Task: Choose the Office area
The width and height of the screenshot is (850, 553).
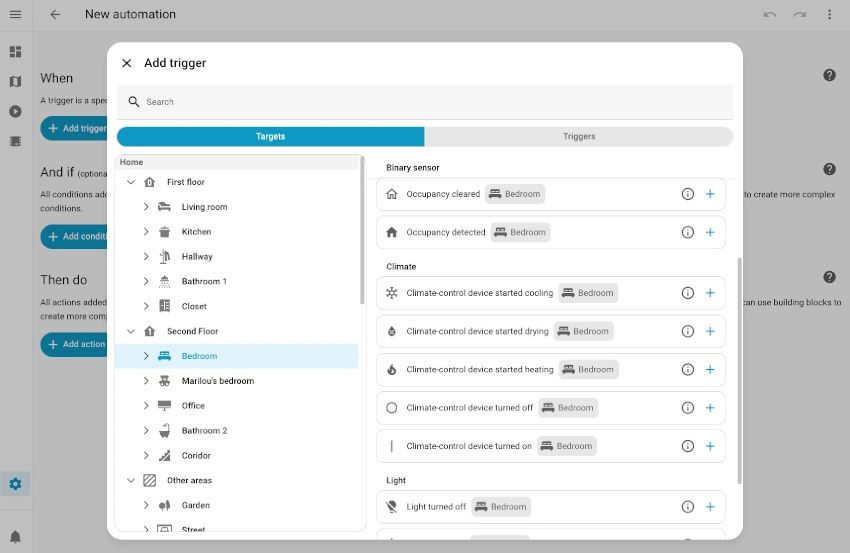Action: click(x=193, y=406)
